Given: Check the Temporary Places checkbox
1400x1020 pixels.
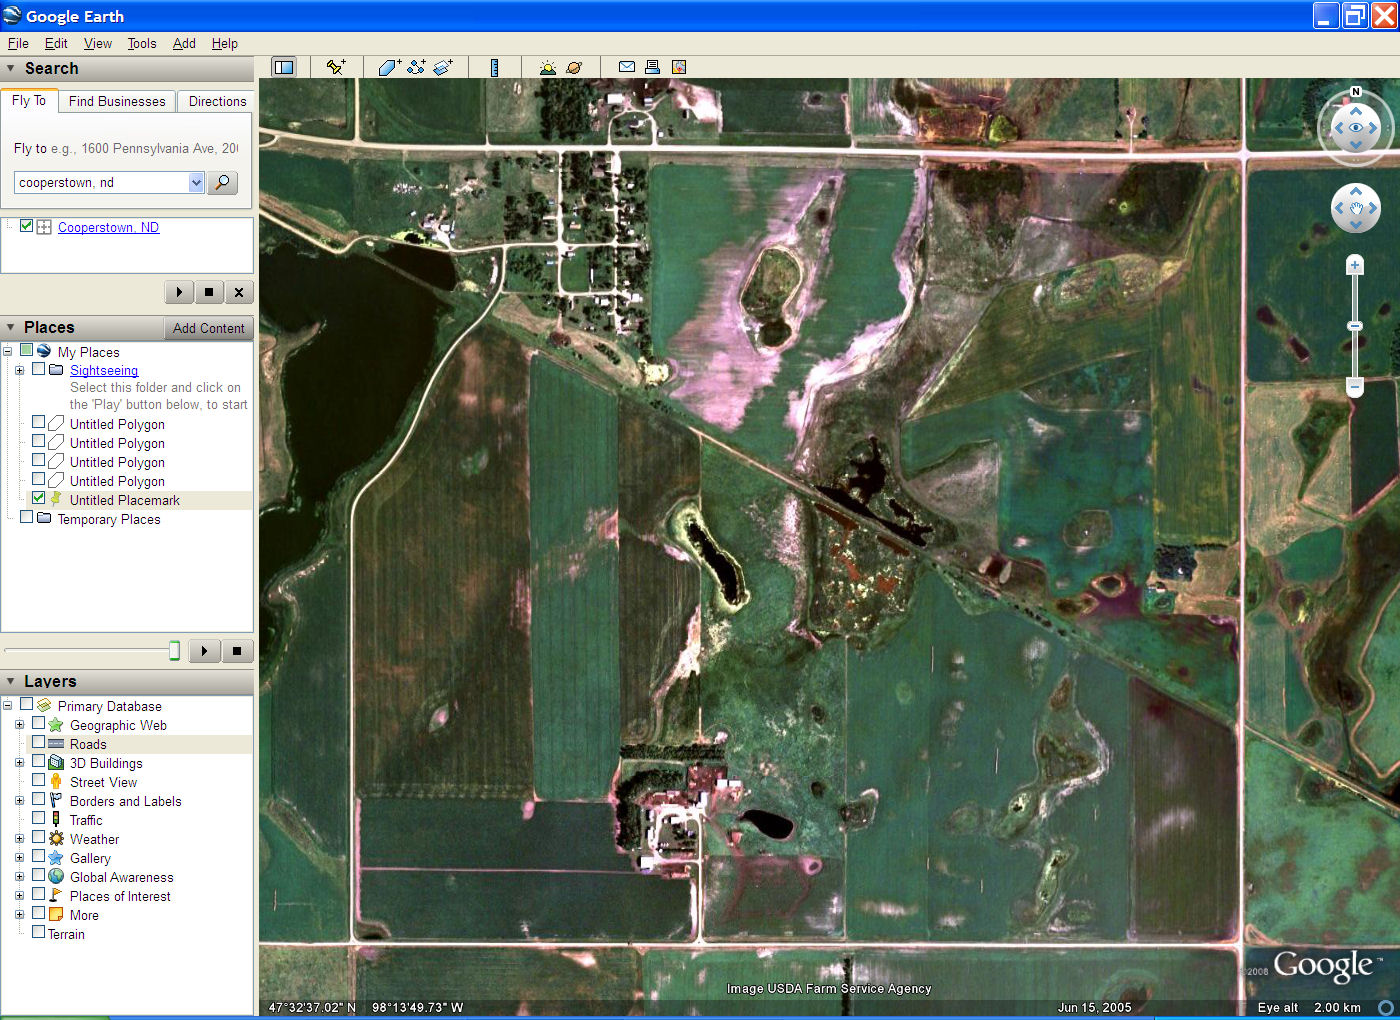Looking at the screenshot, I should 27,517.
